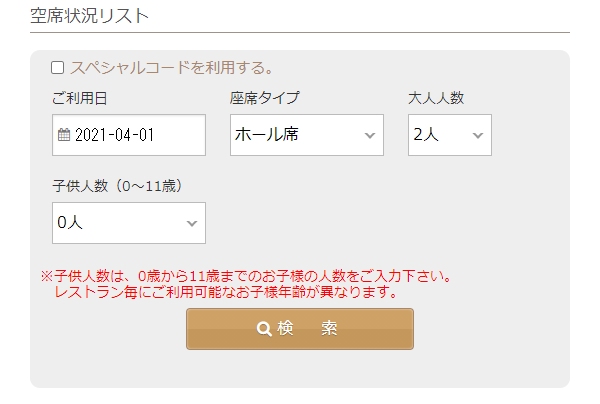Click the スペシャルコードを利用する。 label text

[x=172, y=68]
